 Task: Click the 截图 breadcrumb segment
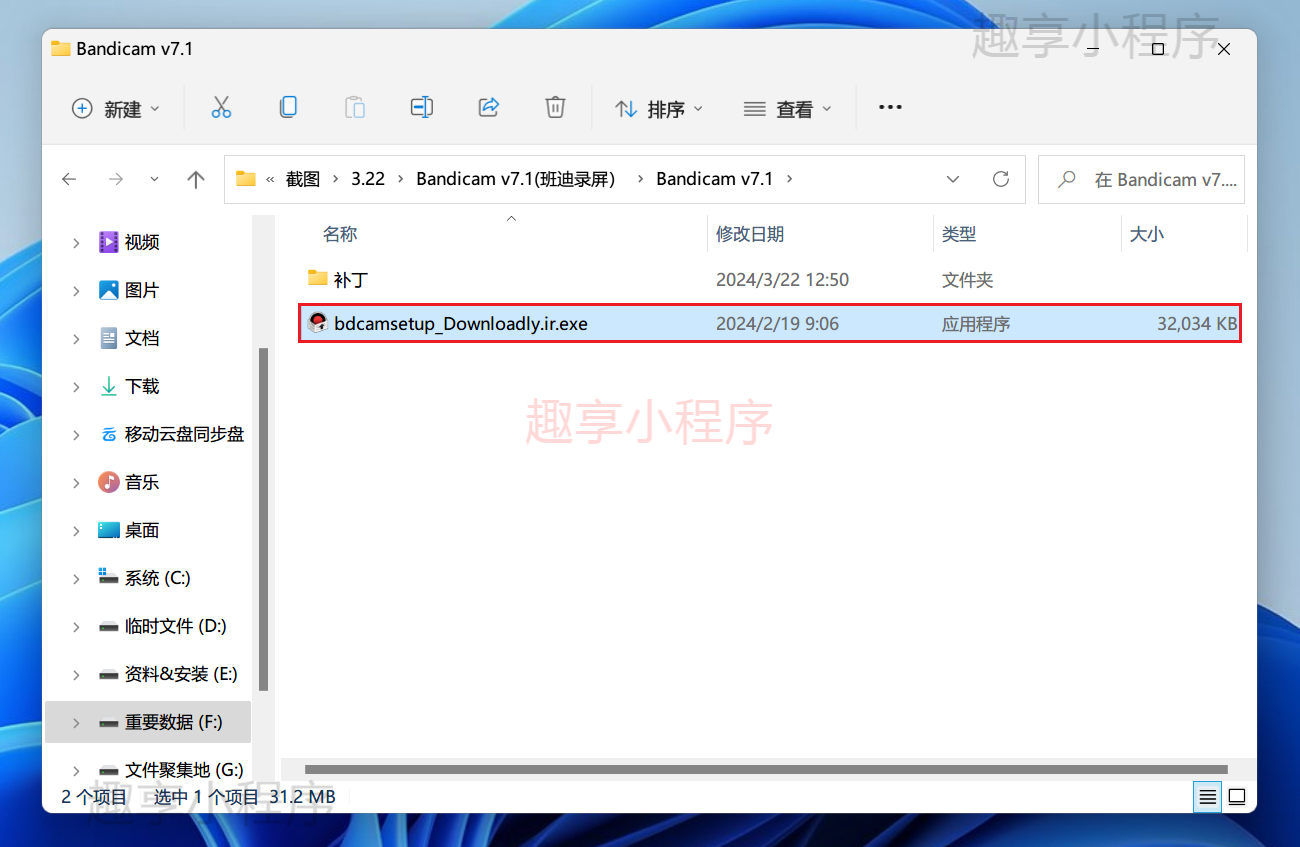tap(303, 179)
